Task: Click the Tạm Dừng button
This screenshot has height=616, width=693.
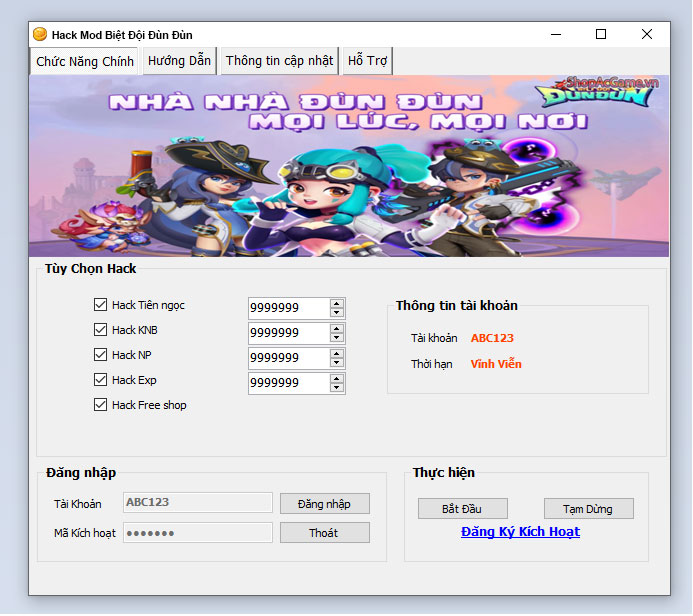Action: pyautogui.click(x=589, y=509)
